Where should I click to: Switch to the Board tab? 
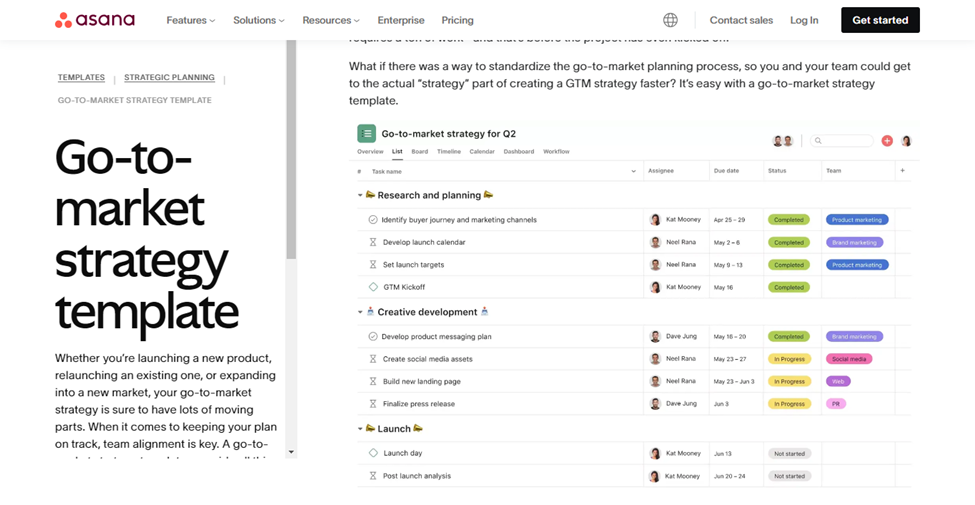pos(419,152)
